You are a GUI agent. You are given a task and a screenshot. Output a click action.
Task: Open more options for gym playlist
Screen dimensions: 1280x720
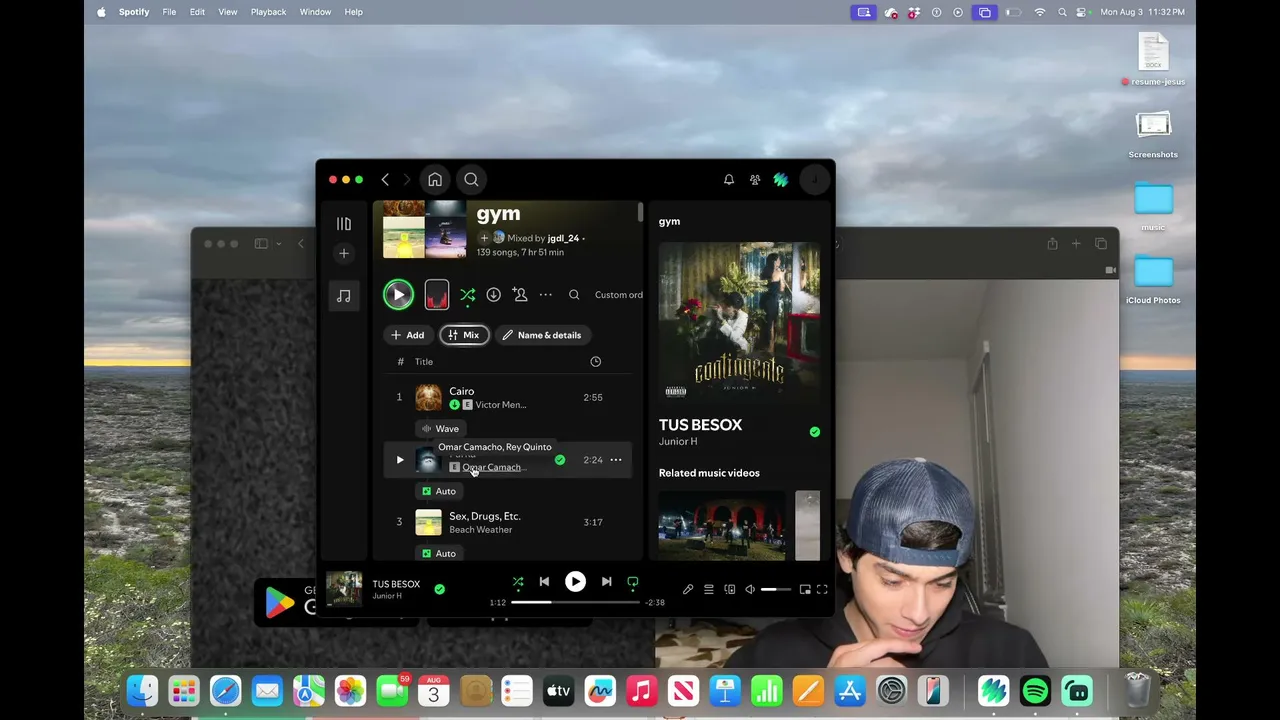pos(546,295)
